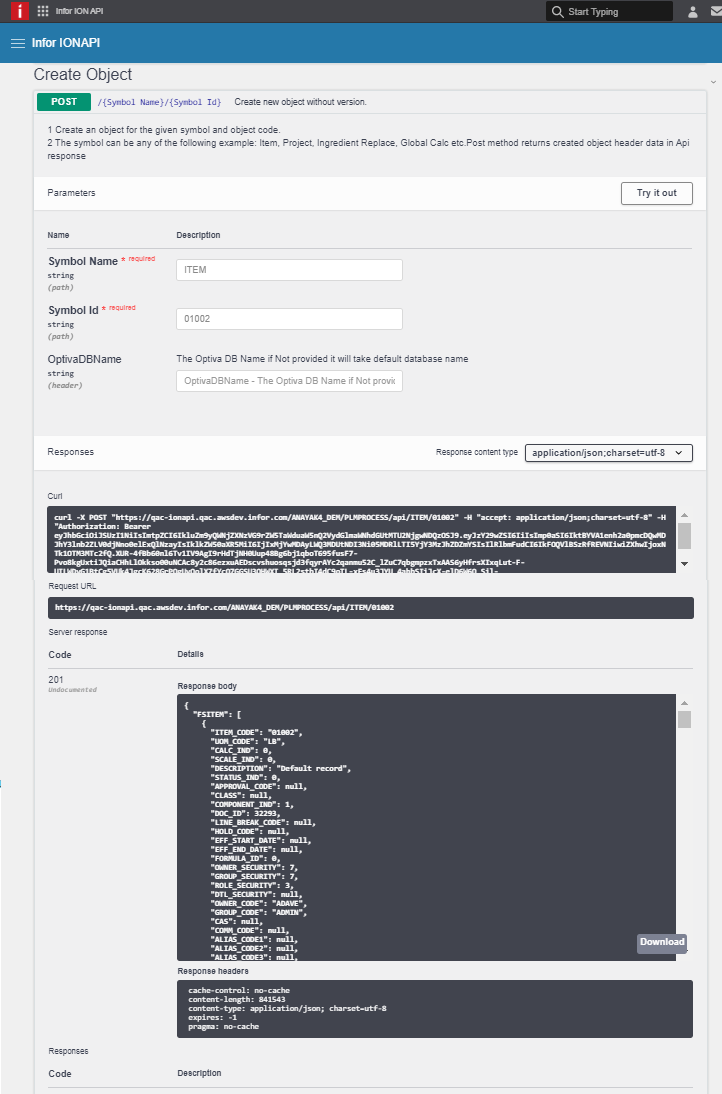The width and height of the screenshot is (722, 1094).
Task: Click the Parameters section label
Action: point(71,193)
